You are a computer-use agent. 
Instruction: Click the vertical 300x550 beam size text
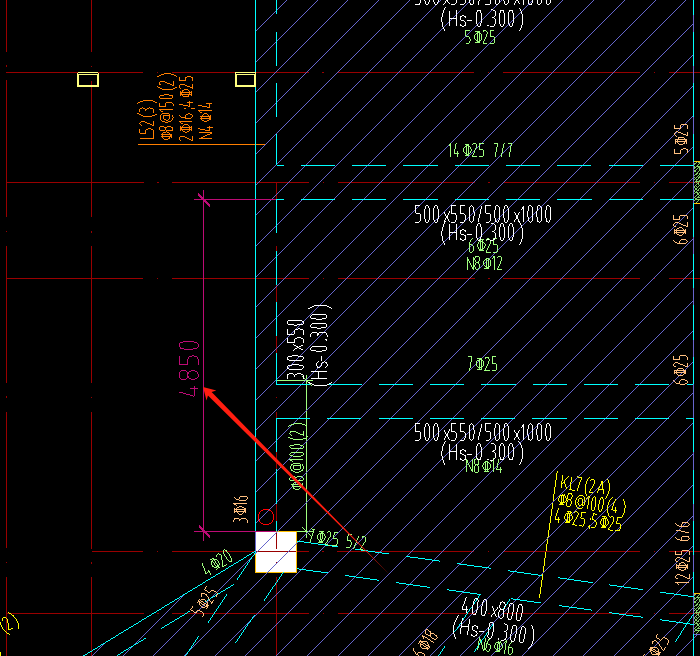(296, 350)
